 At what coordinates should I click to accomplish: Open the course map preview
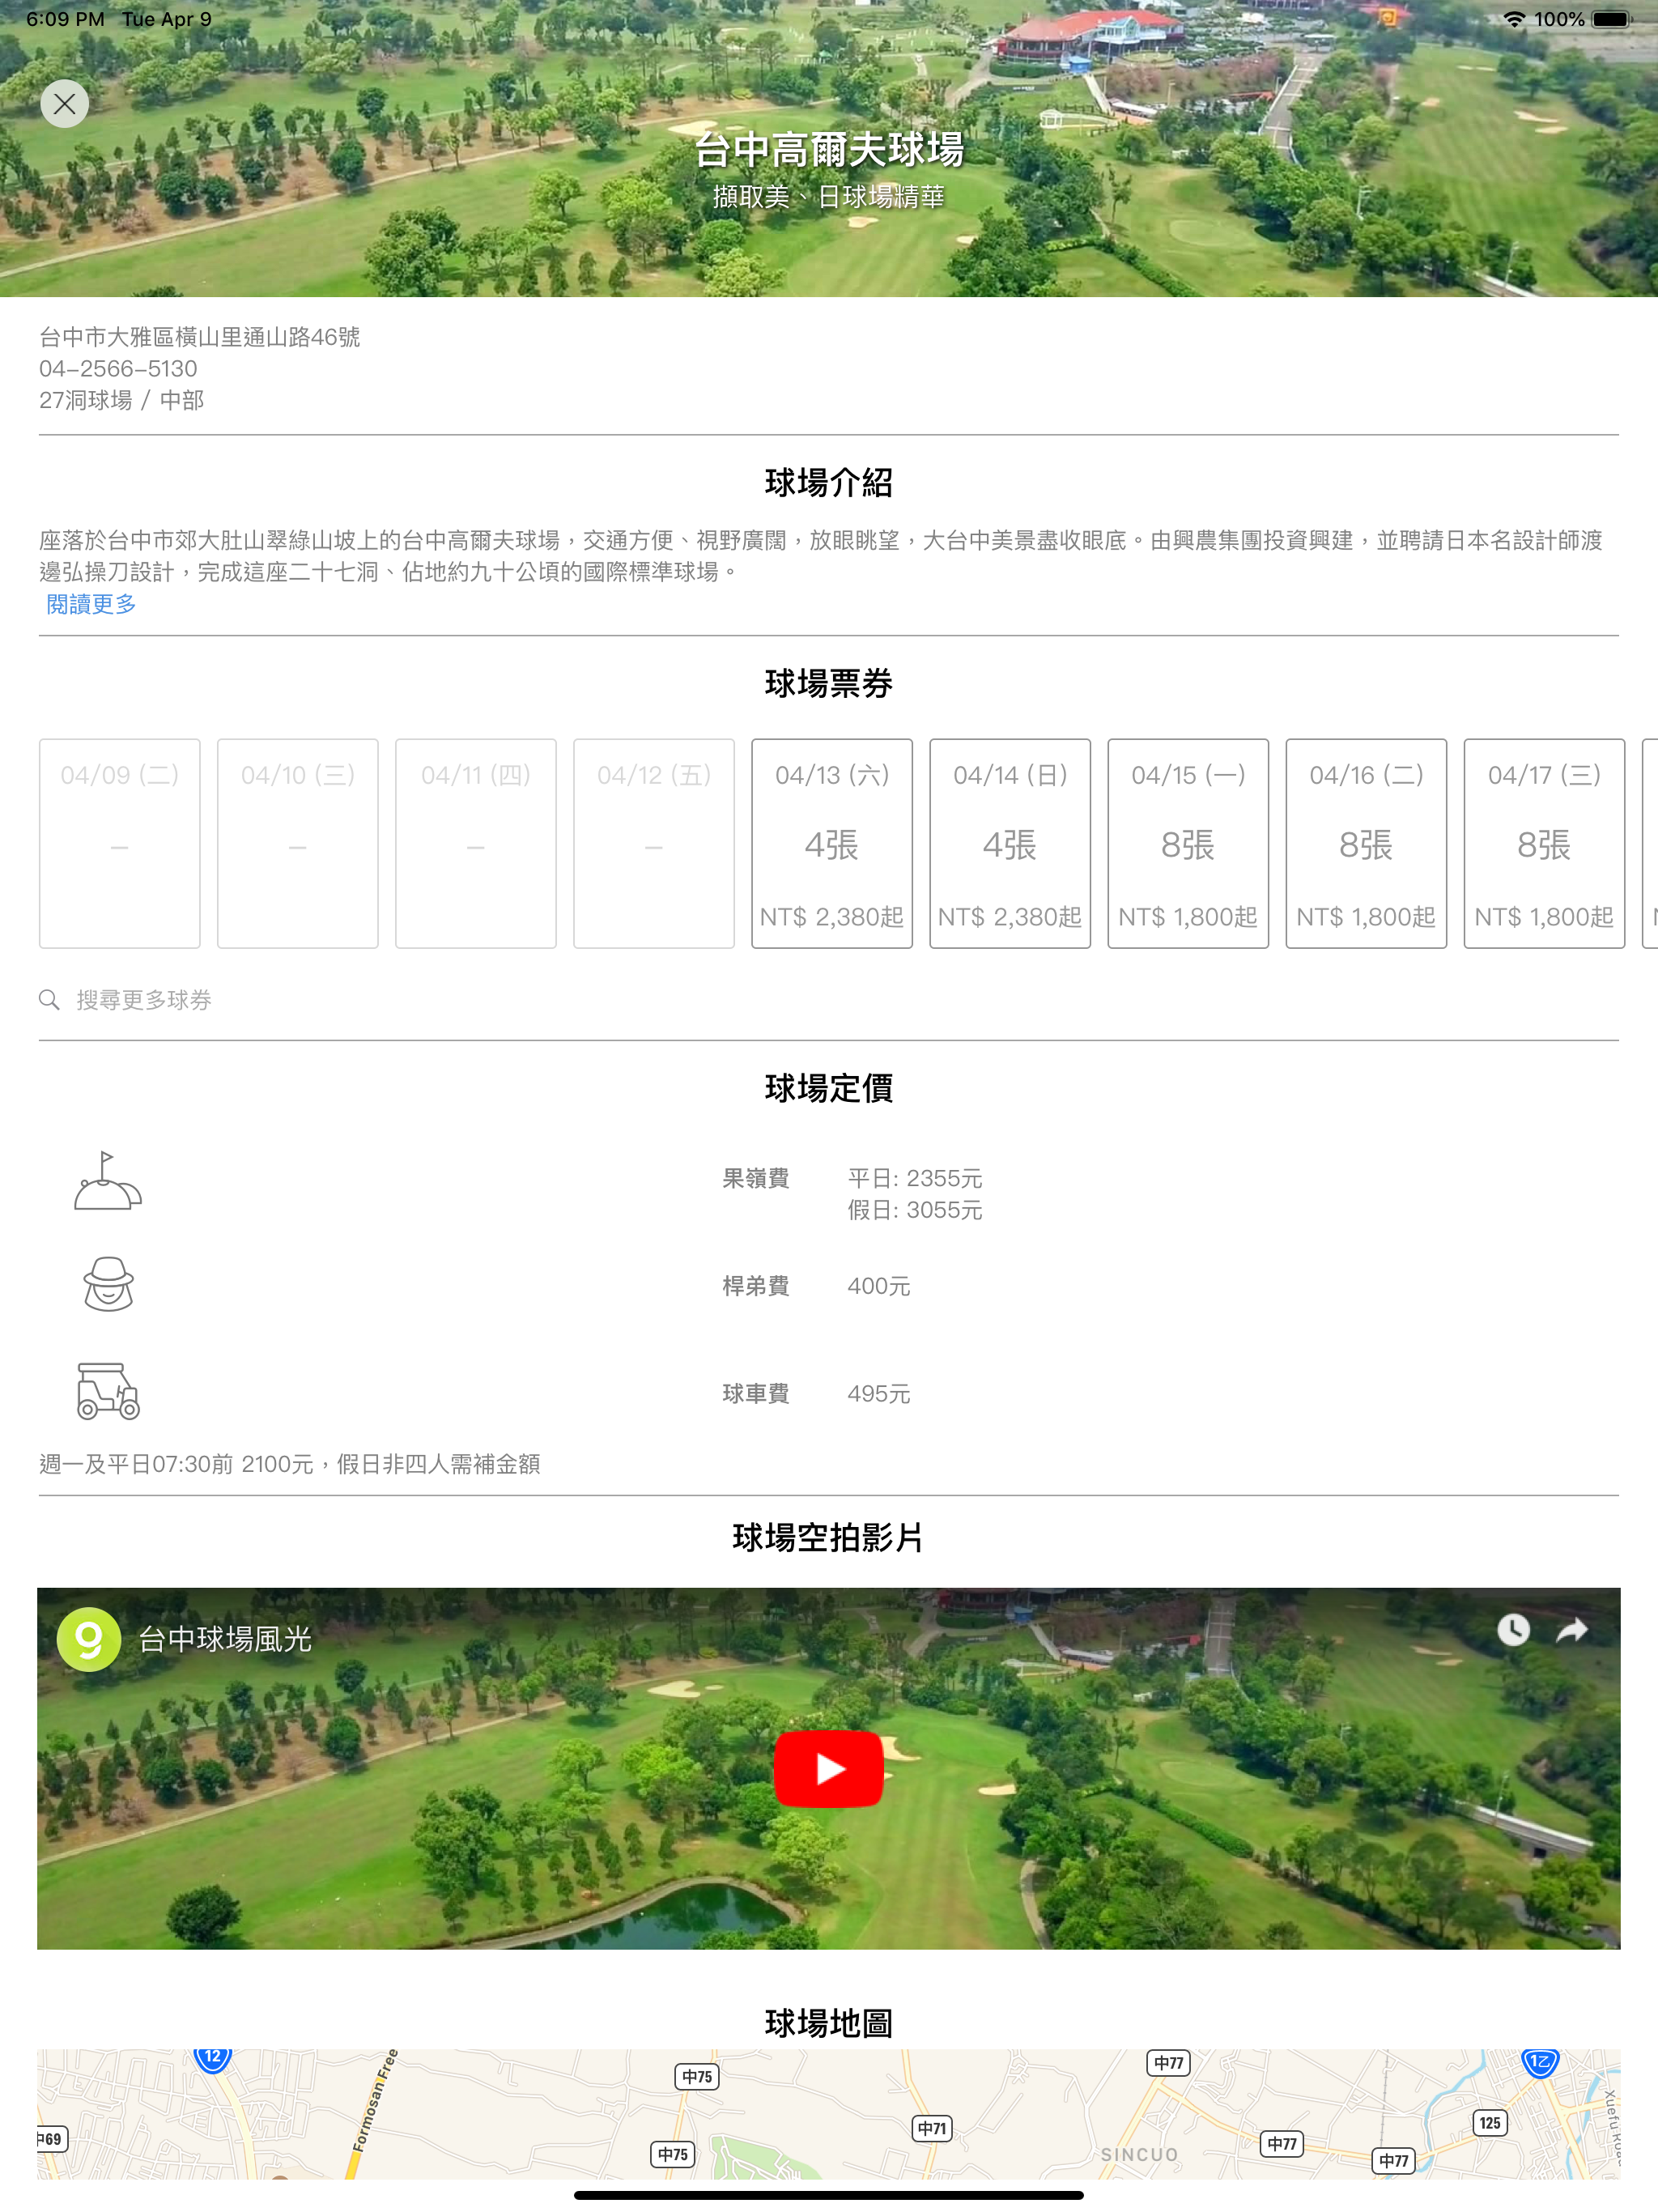tap(828, 2114)
